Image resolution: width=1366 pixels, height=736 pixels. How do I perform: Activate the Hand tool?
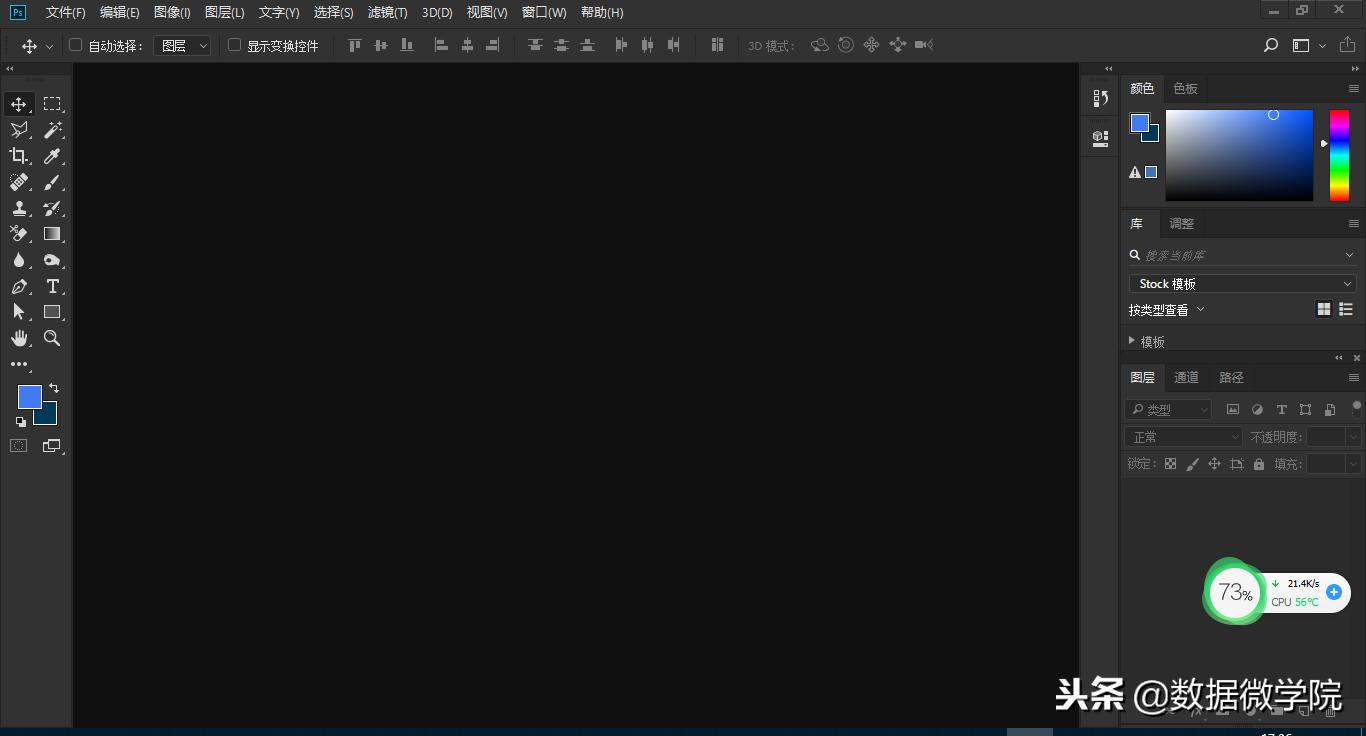click(19, 338)
